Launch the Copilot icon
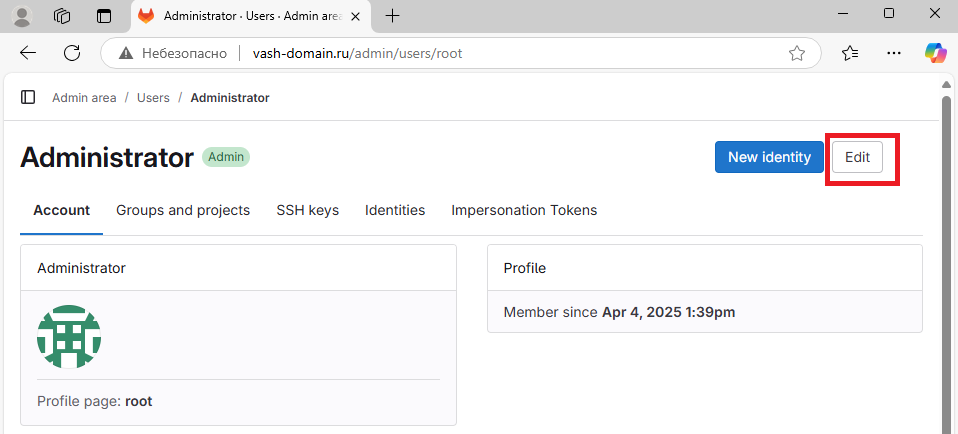 tap(935, 53)
